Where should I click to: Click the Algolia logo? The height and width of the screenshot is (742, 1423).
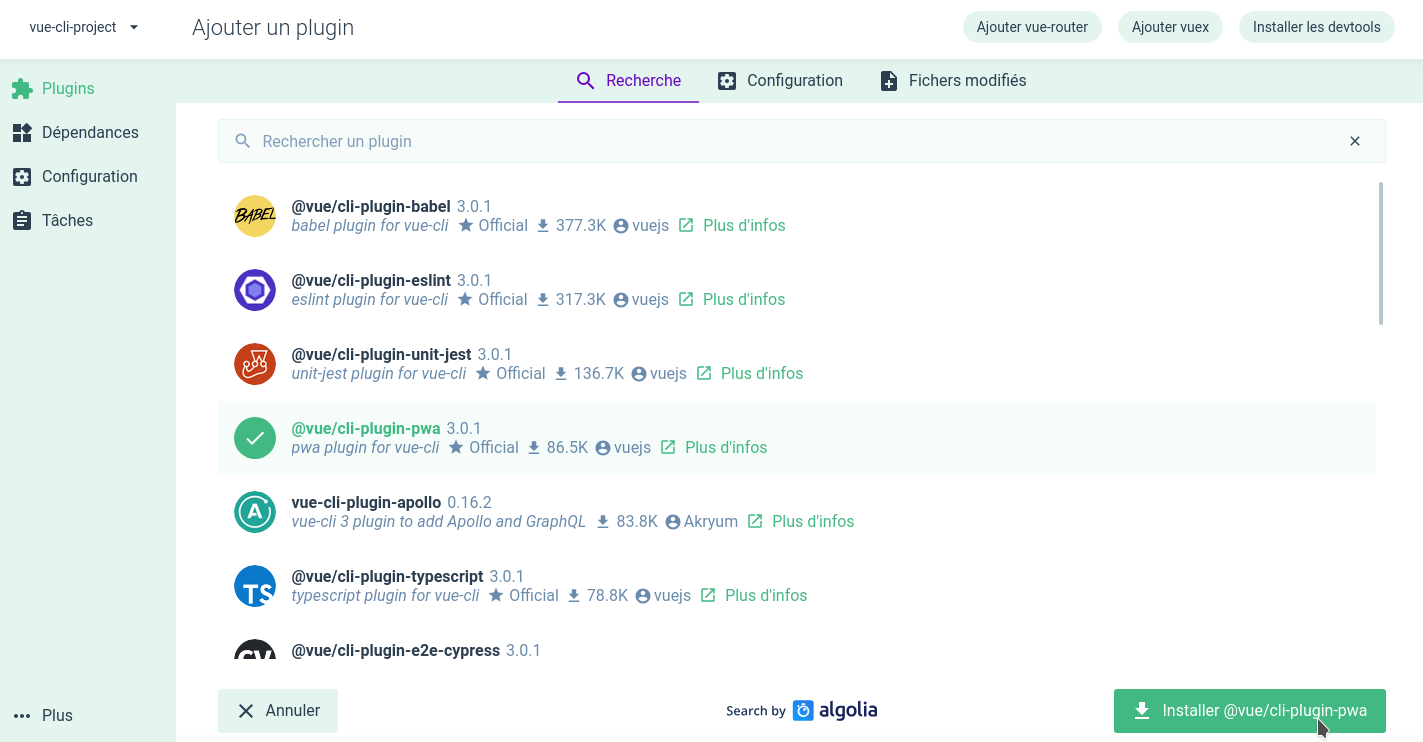(x=836, y=710)
